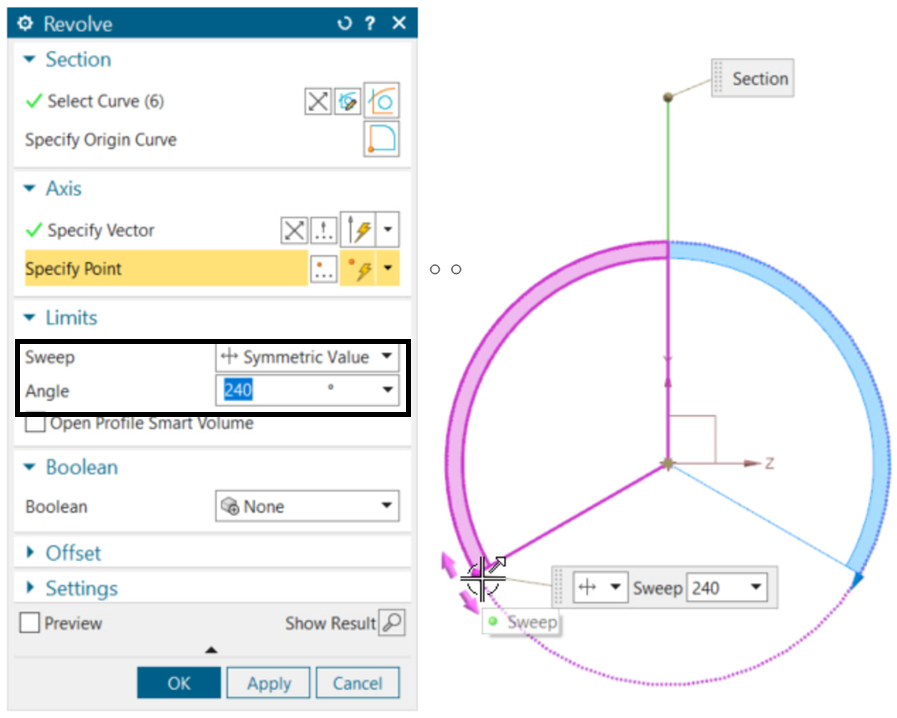Enable the Preview checkbox
The width and height of the screenshot is (897, 718).
click(x=30, y=622)
